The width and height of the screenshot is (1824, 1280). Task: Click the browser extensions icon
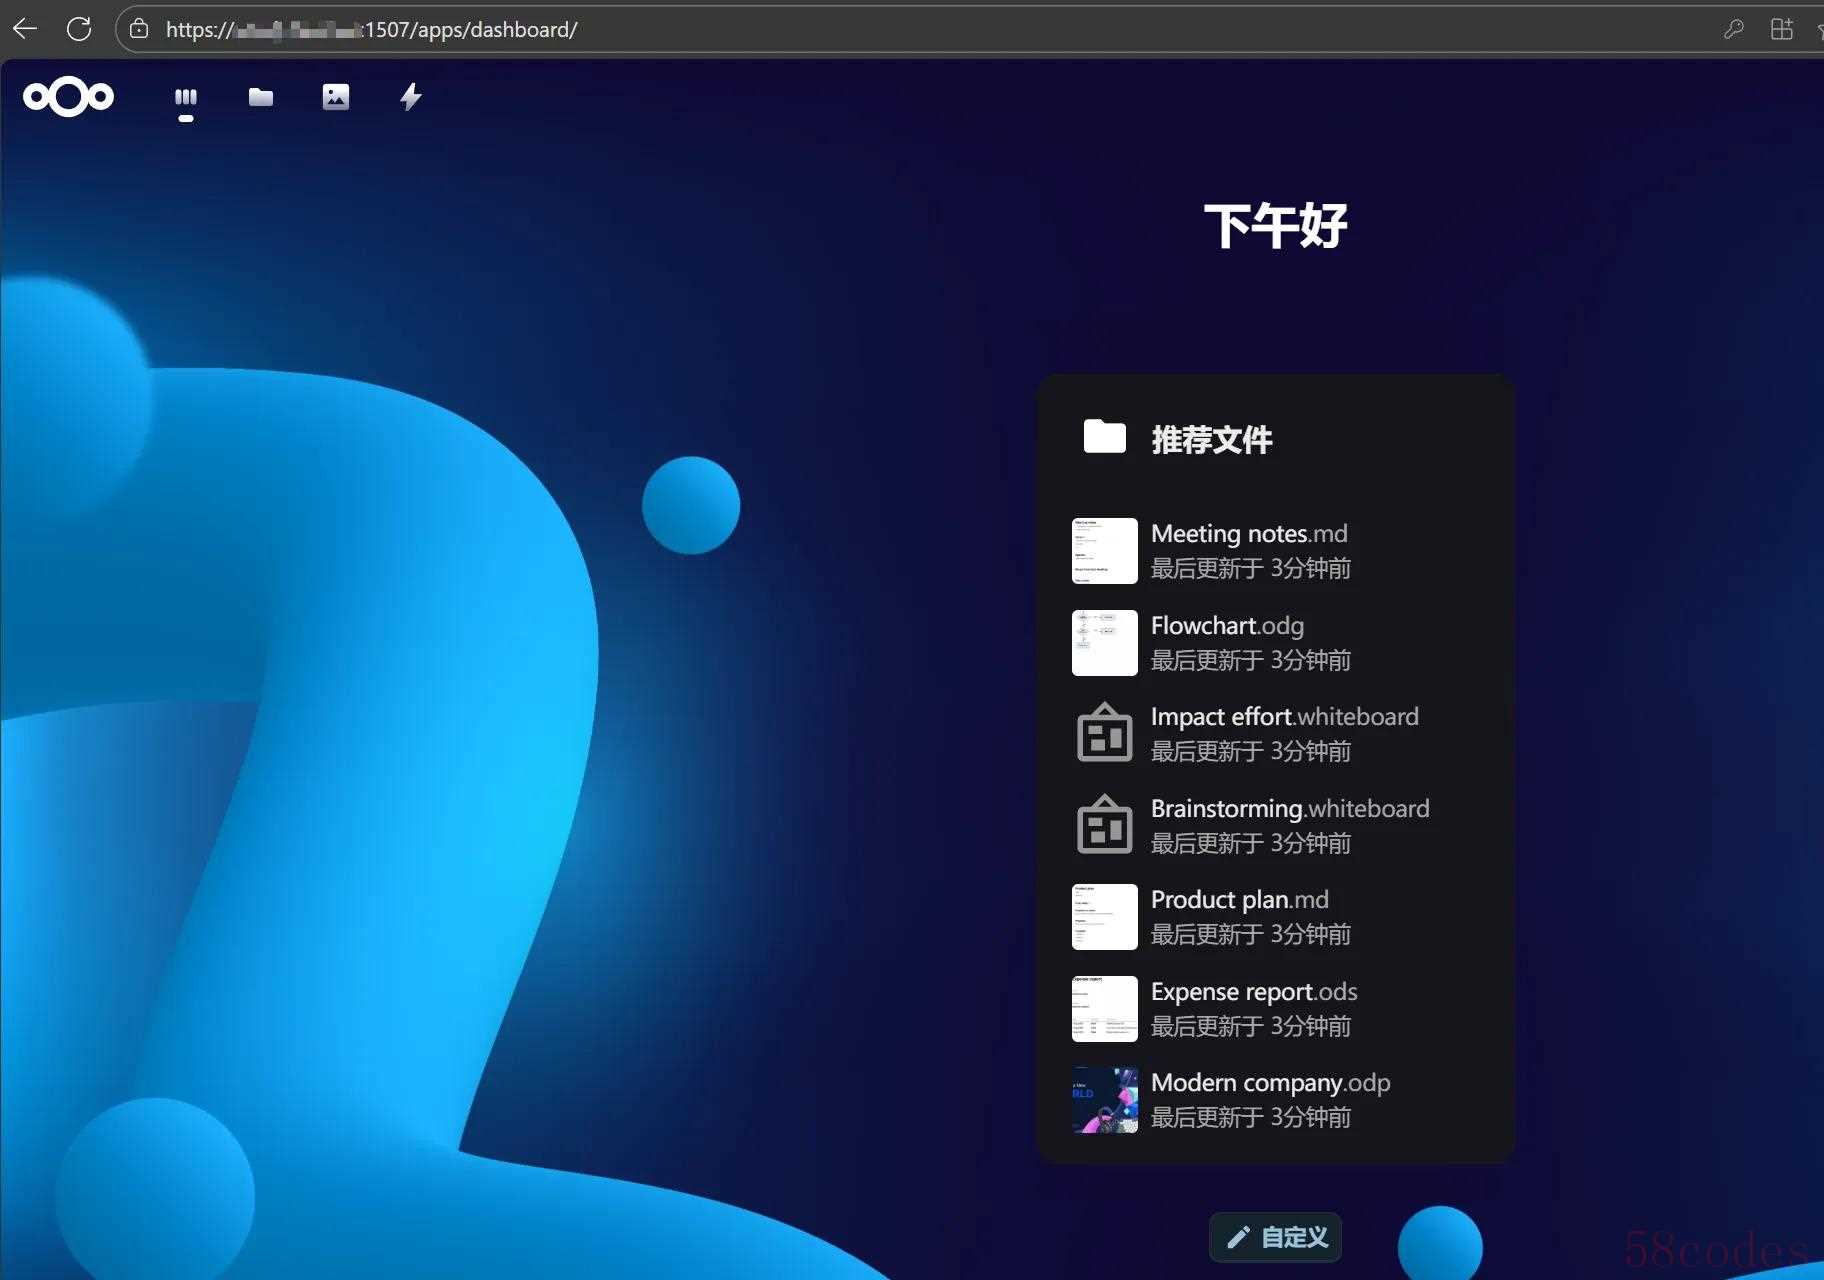(x=1782, y=29)
